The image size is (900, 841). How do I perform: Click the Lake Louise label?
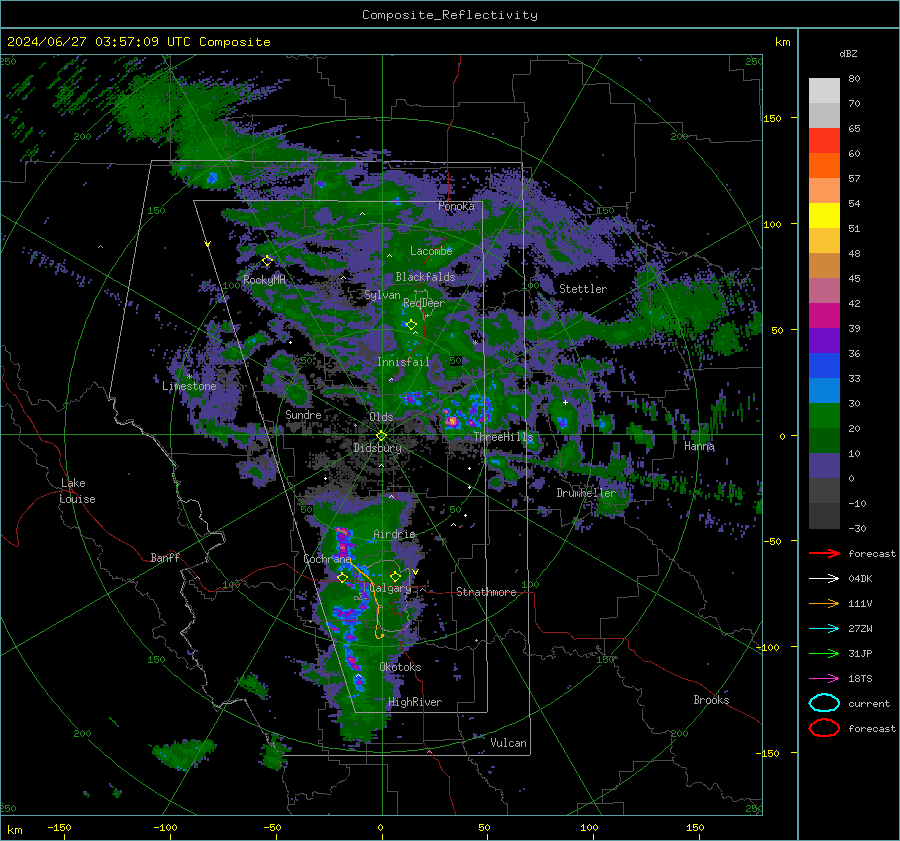(77, 491)
